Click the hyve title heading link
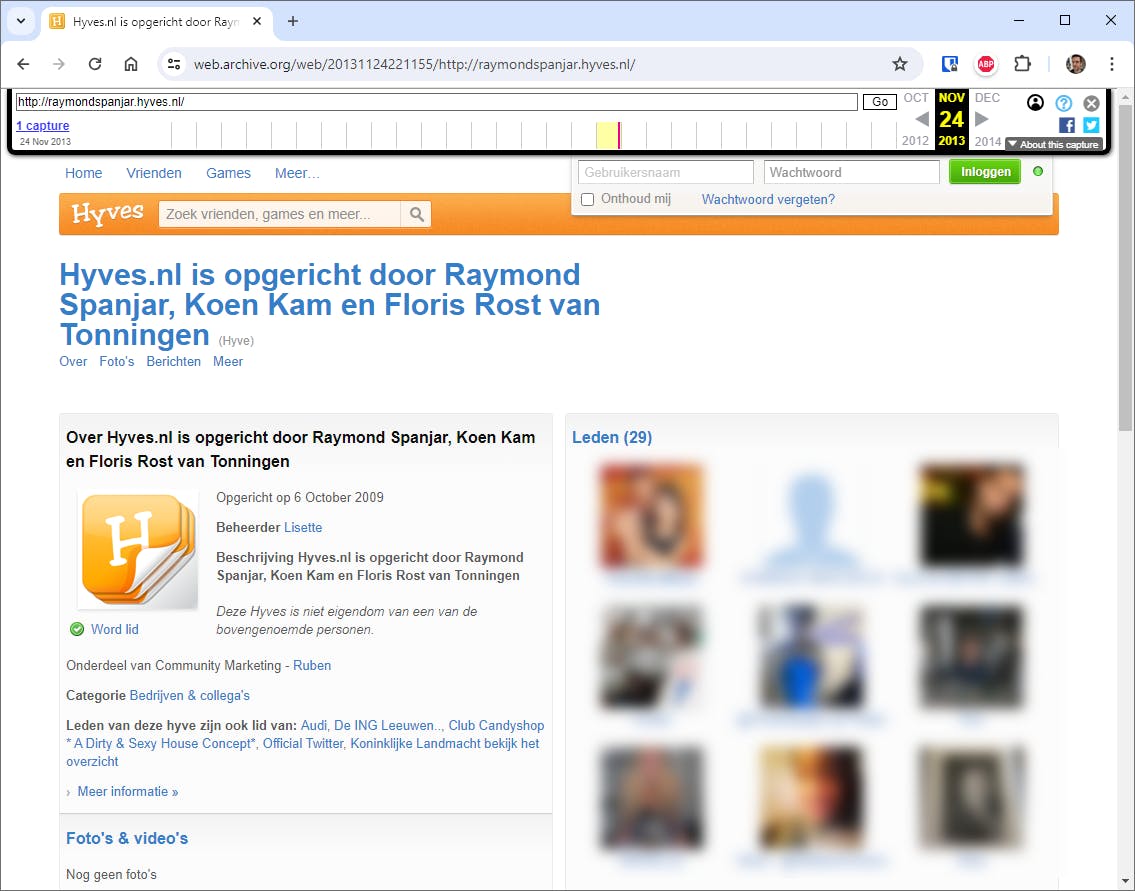This screenshot has height=891, width=1135. point(329,305)
